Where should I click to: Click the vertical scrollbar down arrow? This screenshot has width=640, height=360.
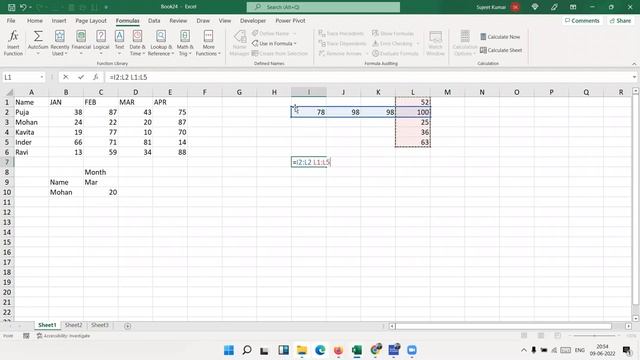pyautogui.click(x=635, y=318)
